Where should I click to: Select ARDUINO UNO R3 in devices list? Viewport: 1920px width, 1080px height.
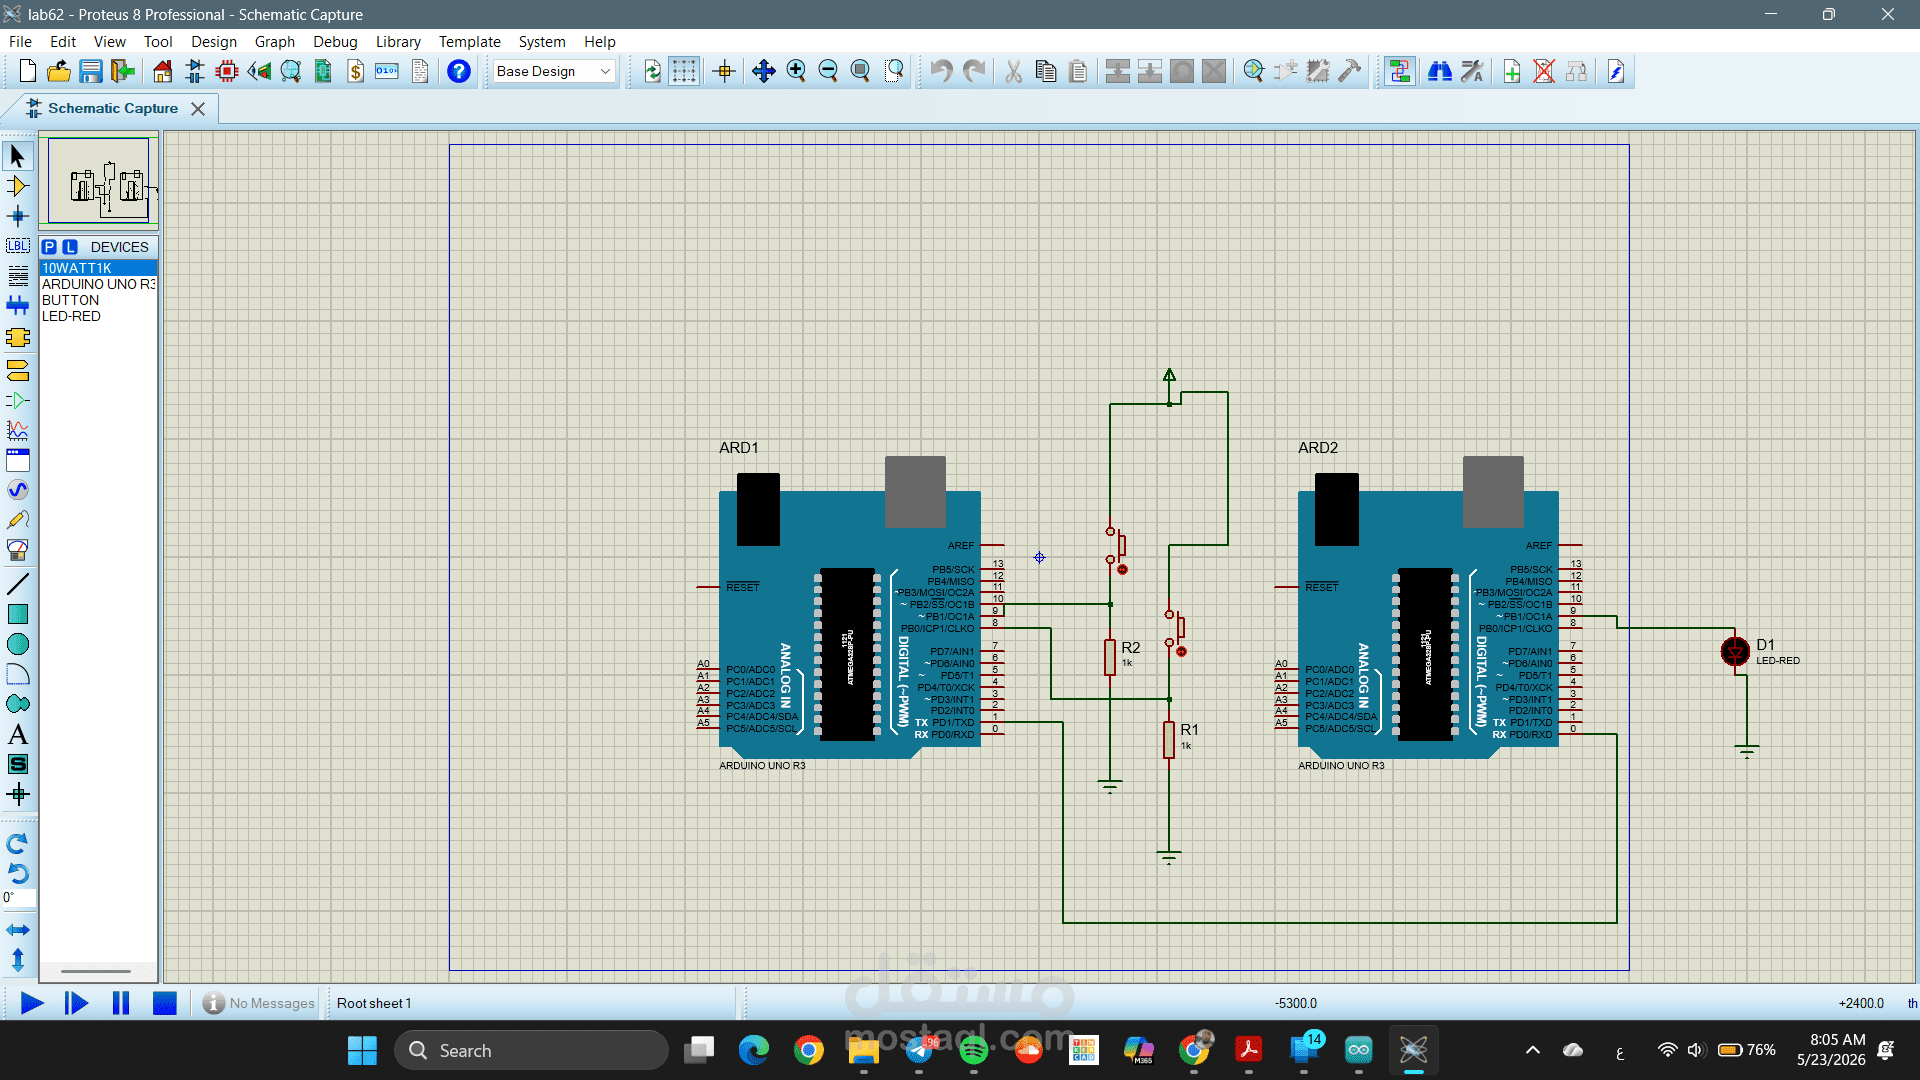click(98, 284)
